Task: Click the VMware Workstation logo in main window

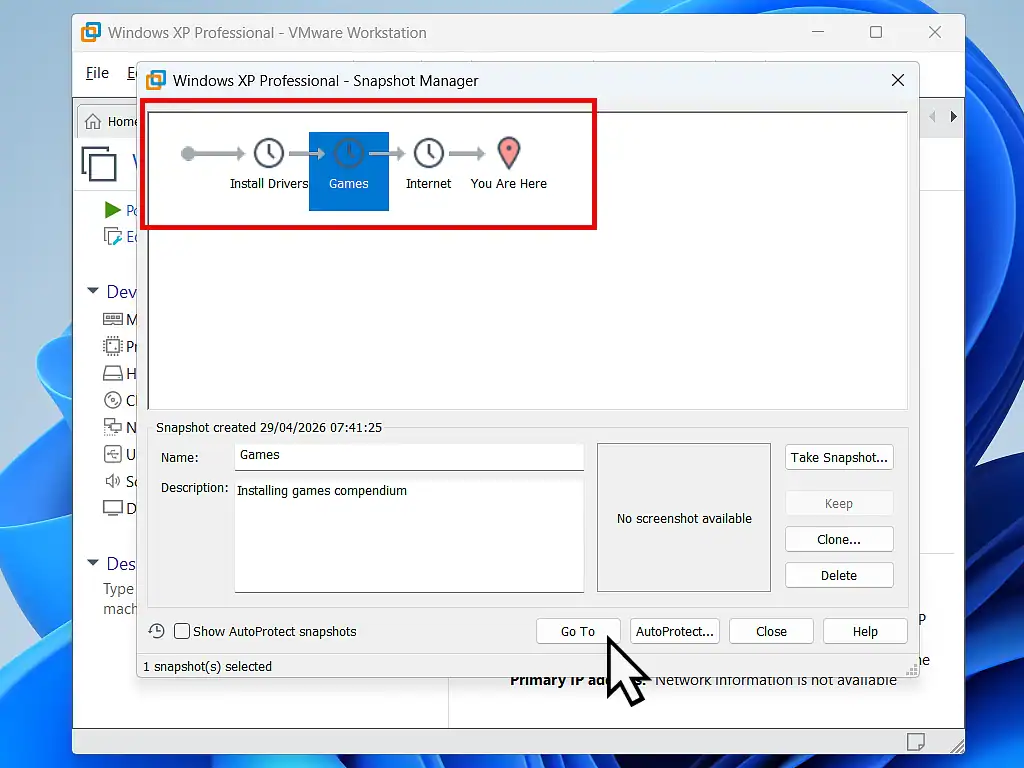Action: tap(91, 32)
